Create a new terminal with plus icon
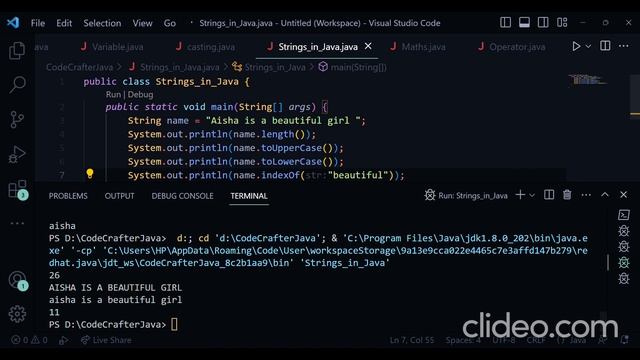This screenshot has width=640, height=360. pos(520,195)
